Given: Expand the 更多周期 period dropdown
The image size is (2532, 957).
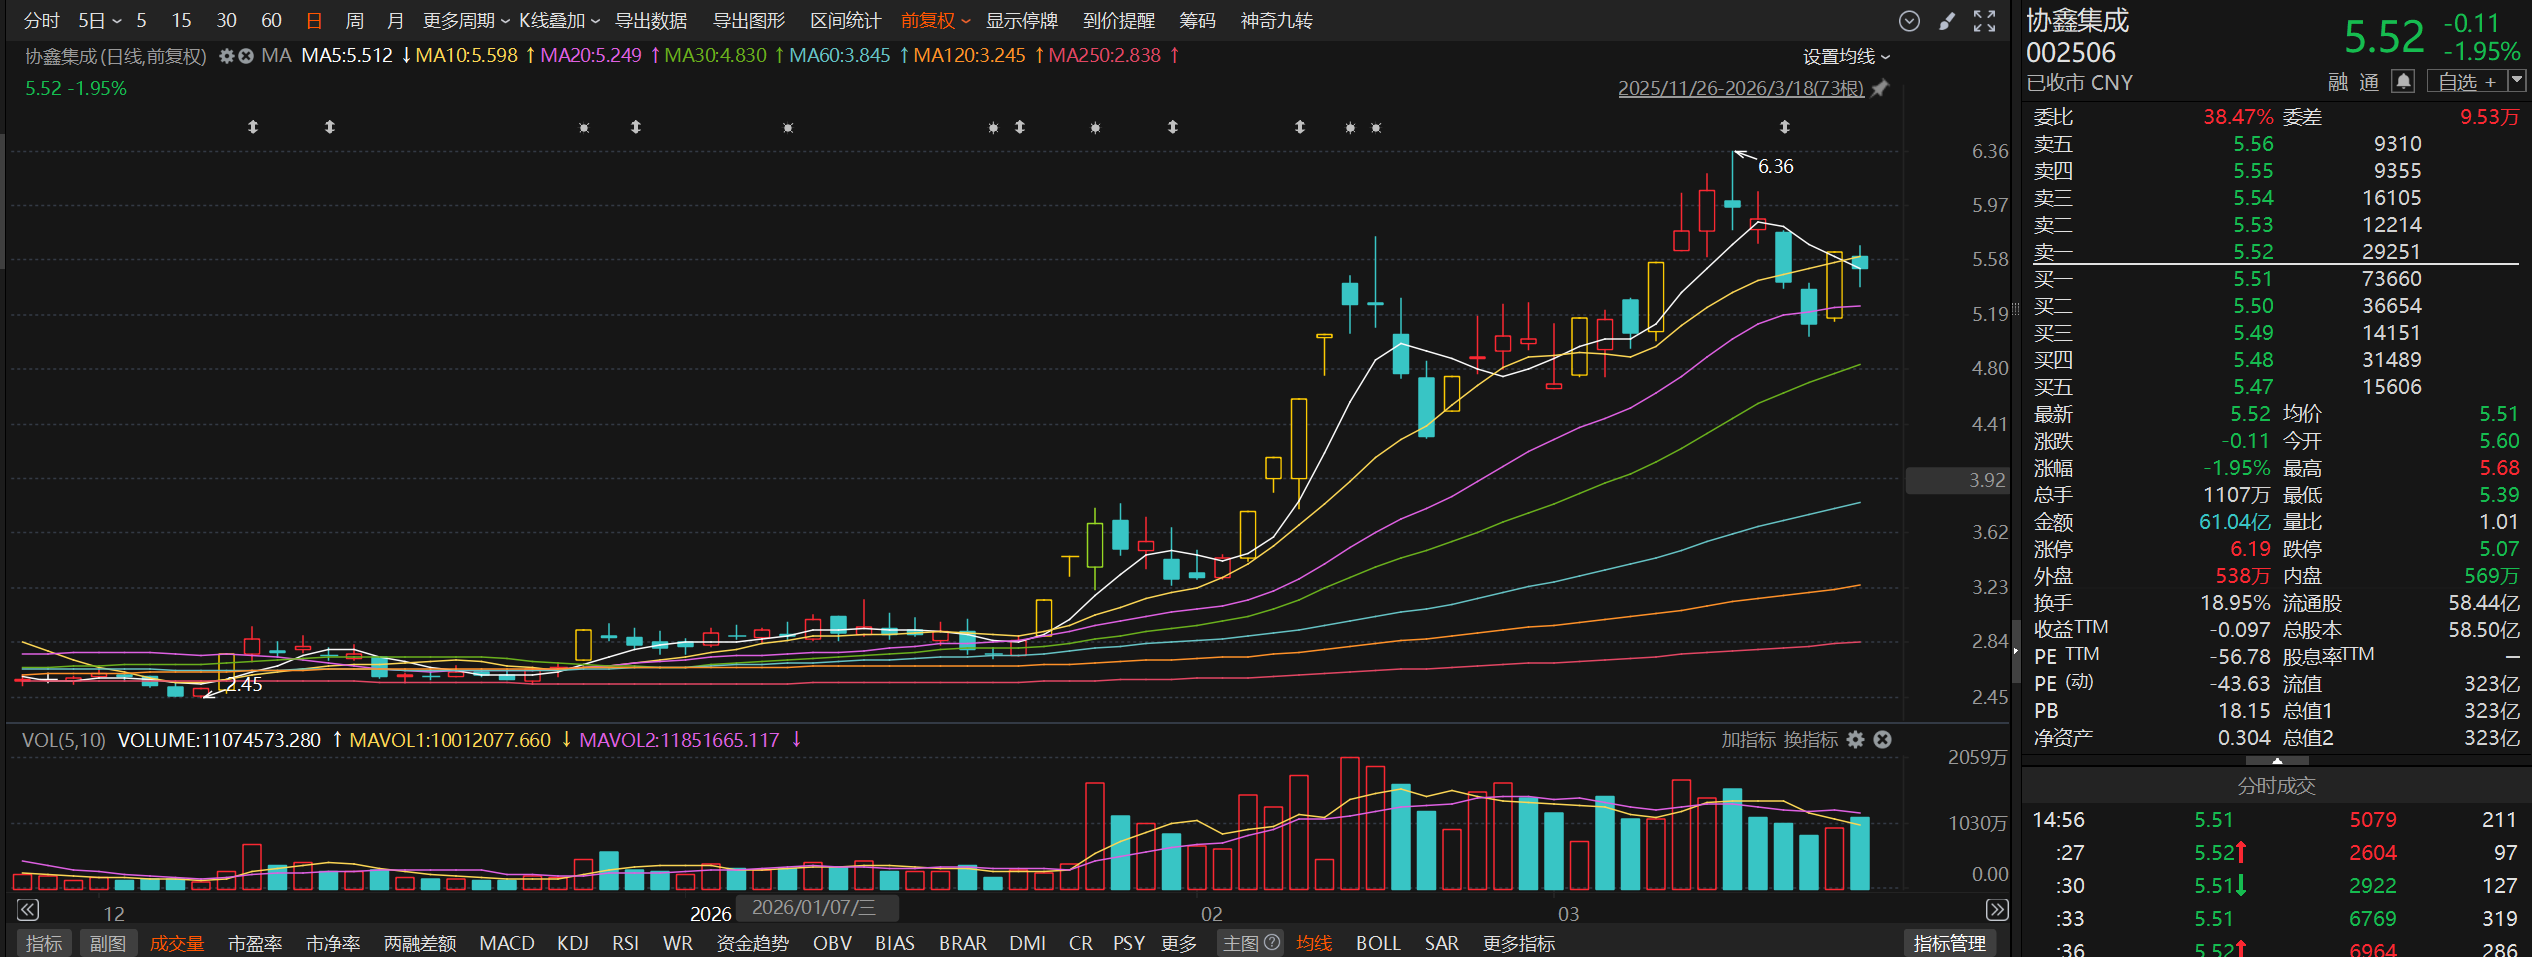Looking at the screenshot, I should click(465, 21).
